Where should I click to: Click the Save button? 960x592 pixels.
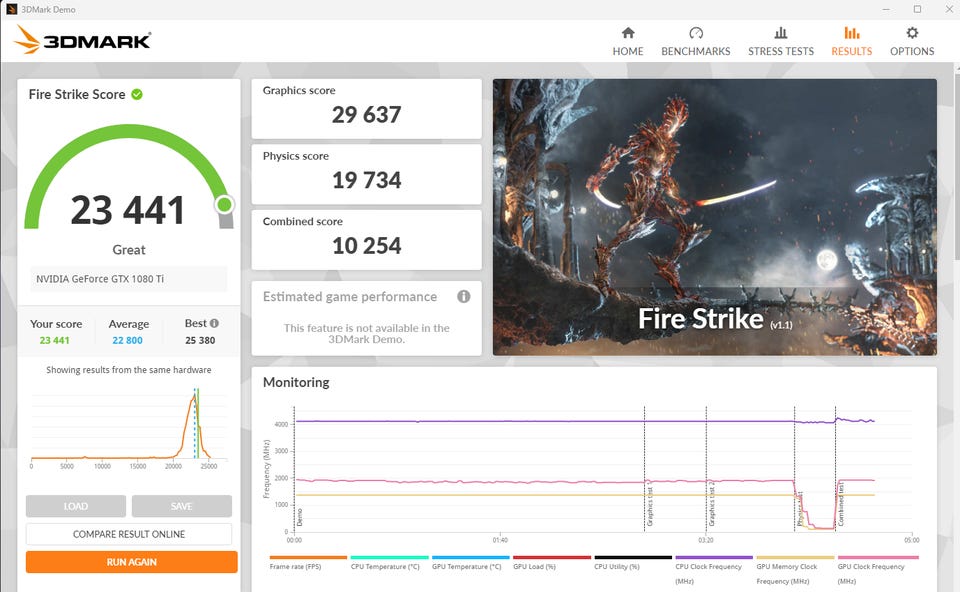(x=181, y=506)
